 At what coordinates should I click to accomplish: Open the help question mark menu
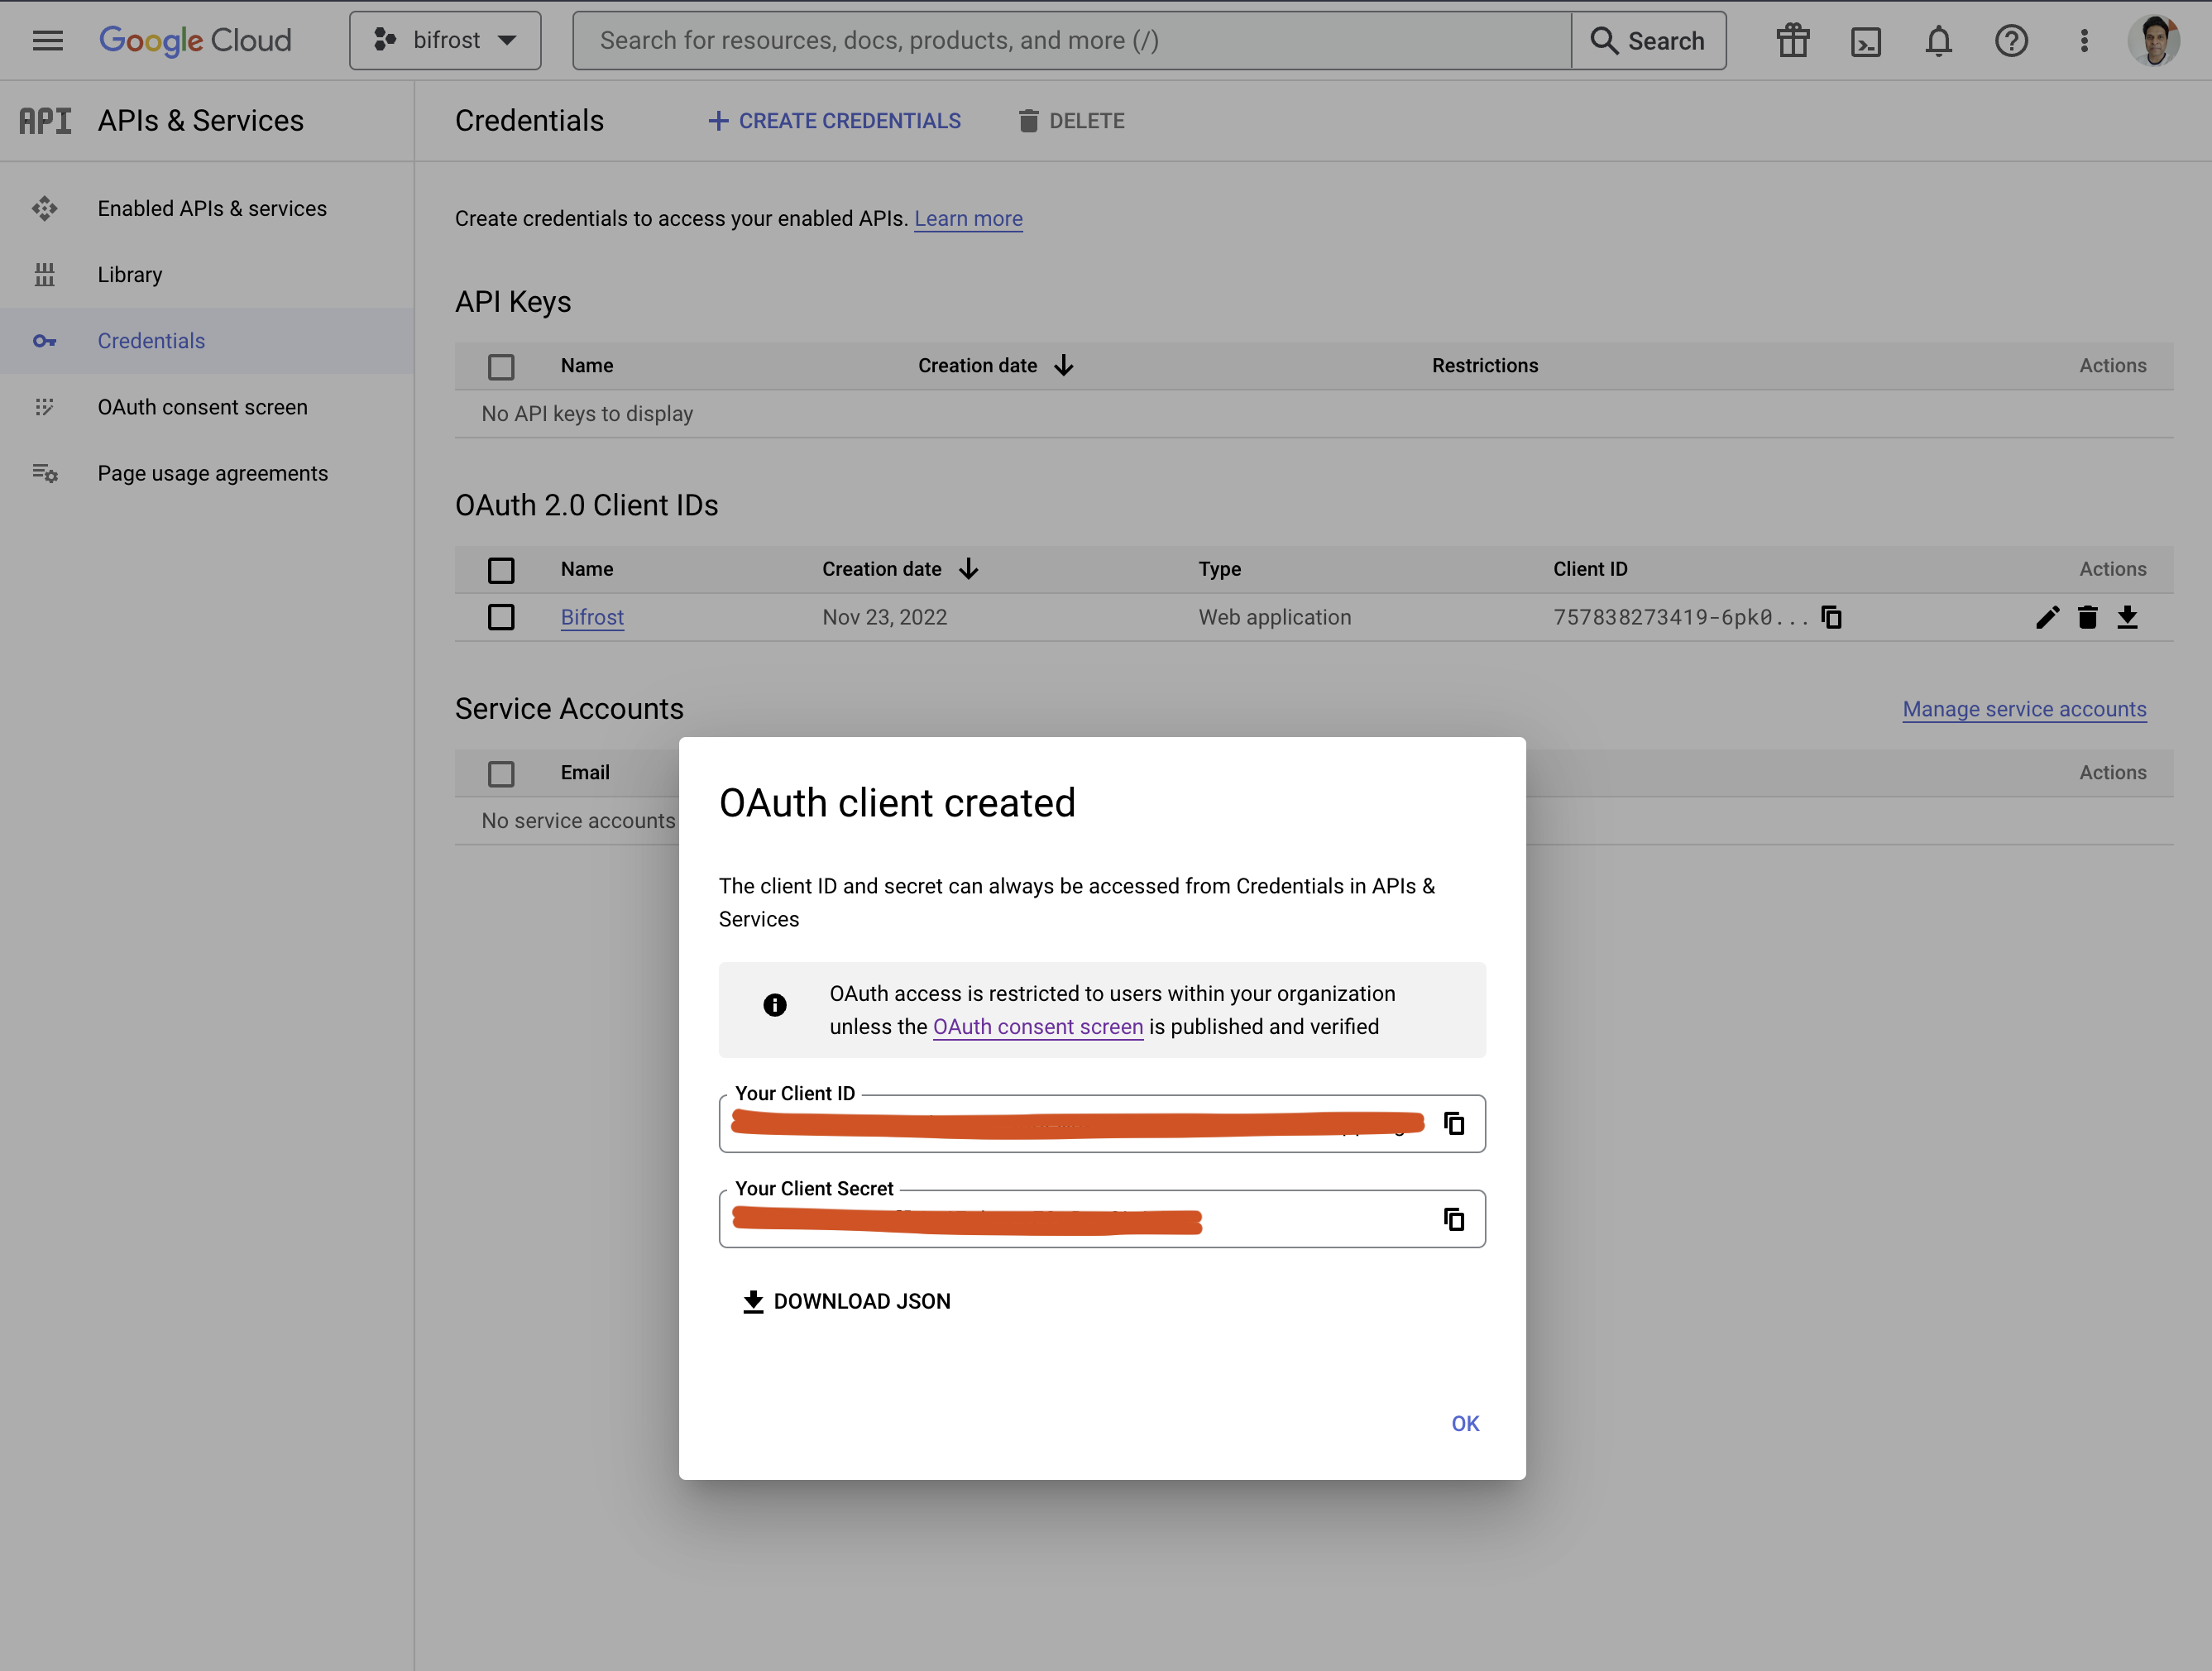point(2011,41)
